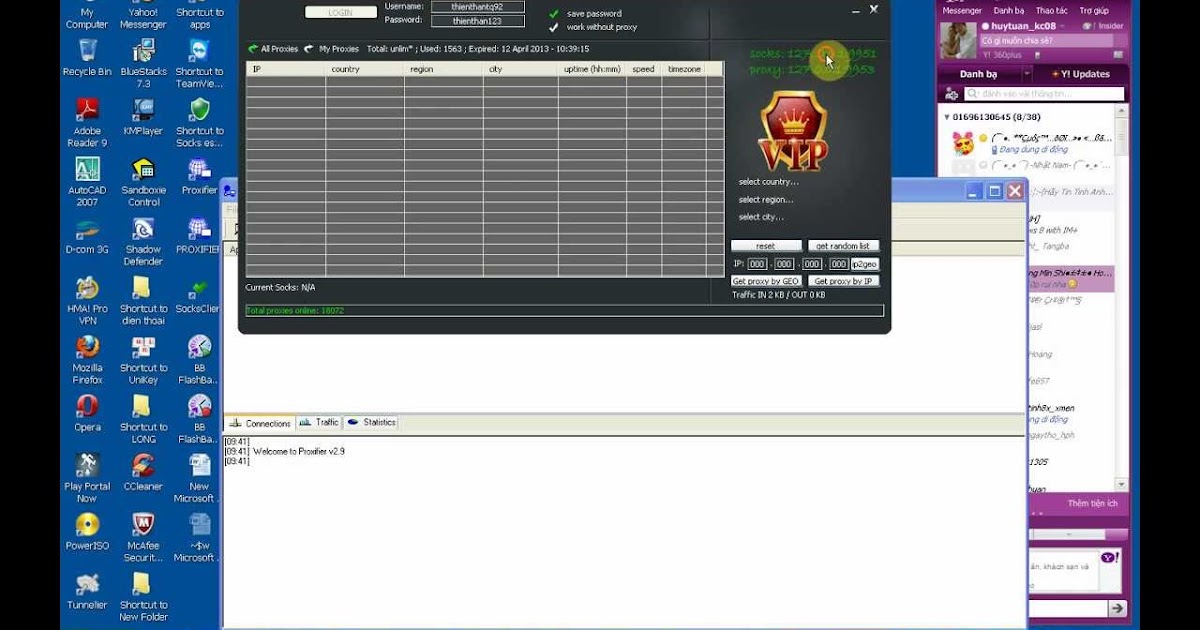The image size is (1200, 630).
Task: Click the reset button
Action: tap(766, 246)
